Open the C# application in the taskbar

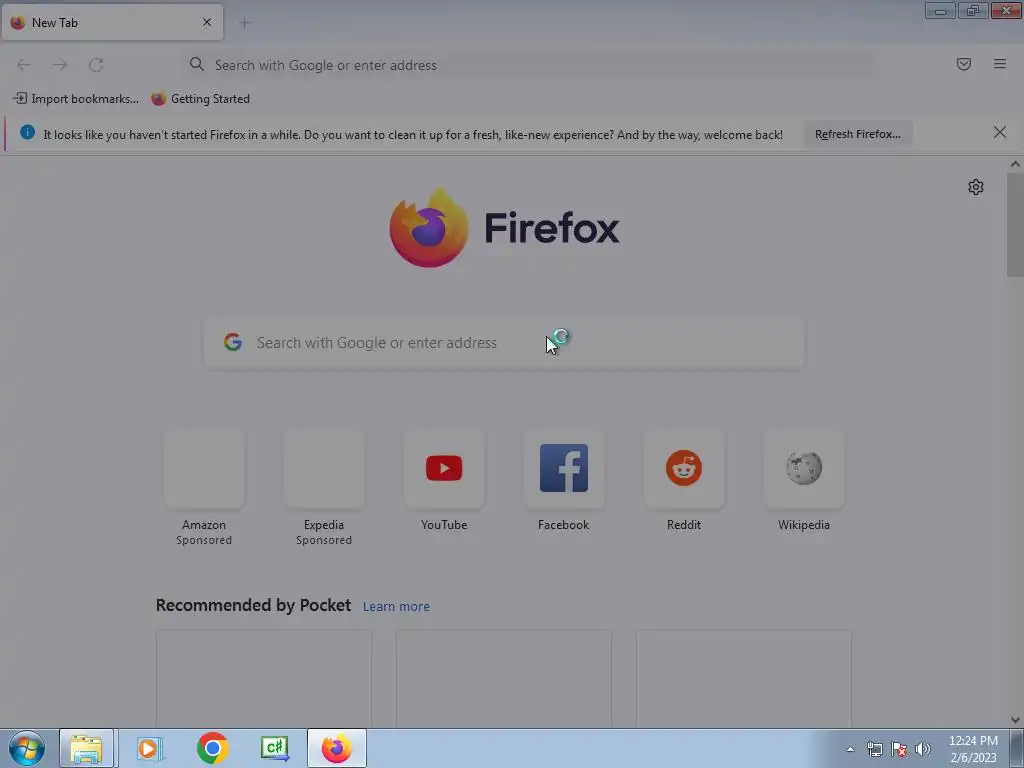(275, 748)
